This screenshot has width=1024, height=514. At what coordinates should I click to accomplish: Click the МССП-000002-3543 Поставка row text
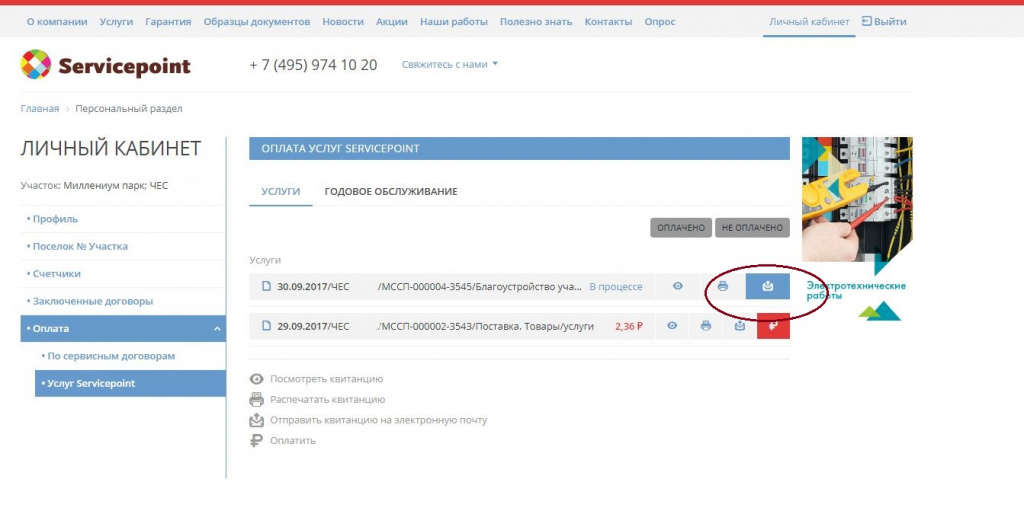pyautogui.click(x=485, y=326)
